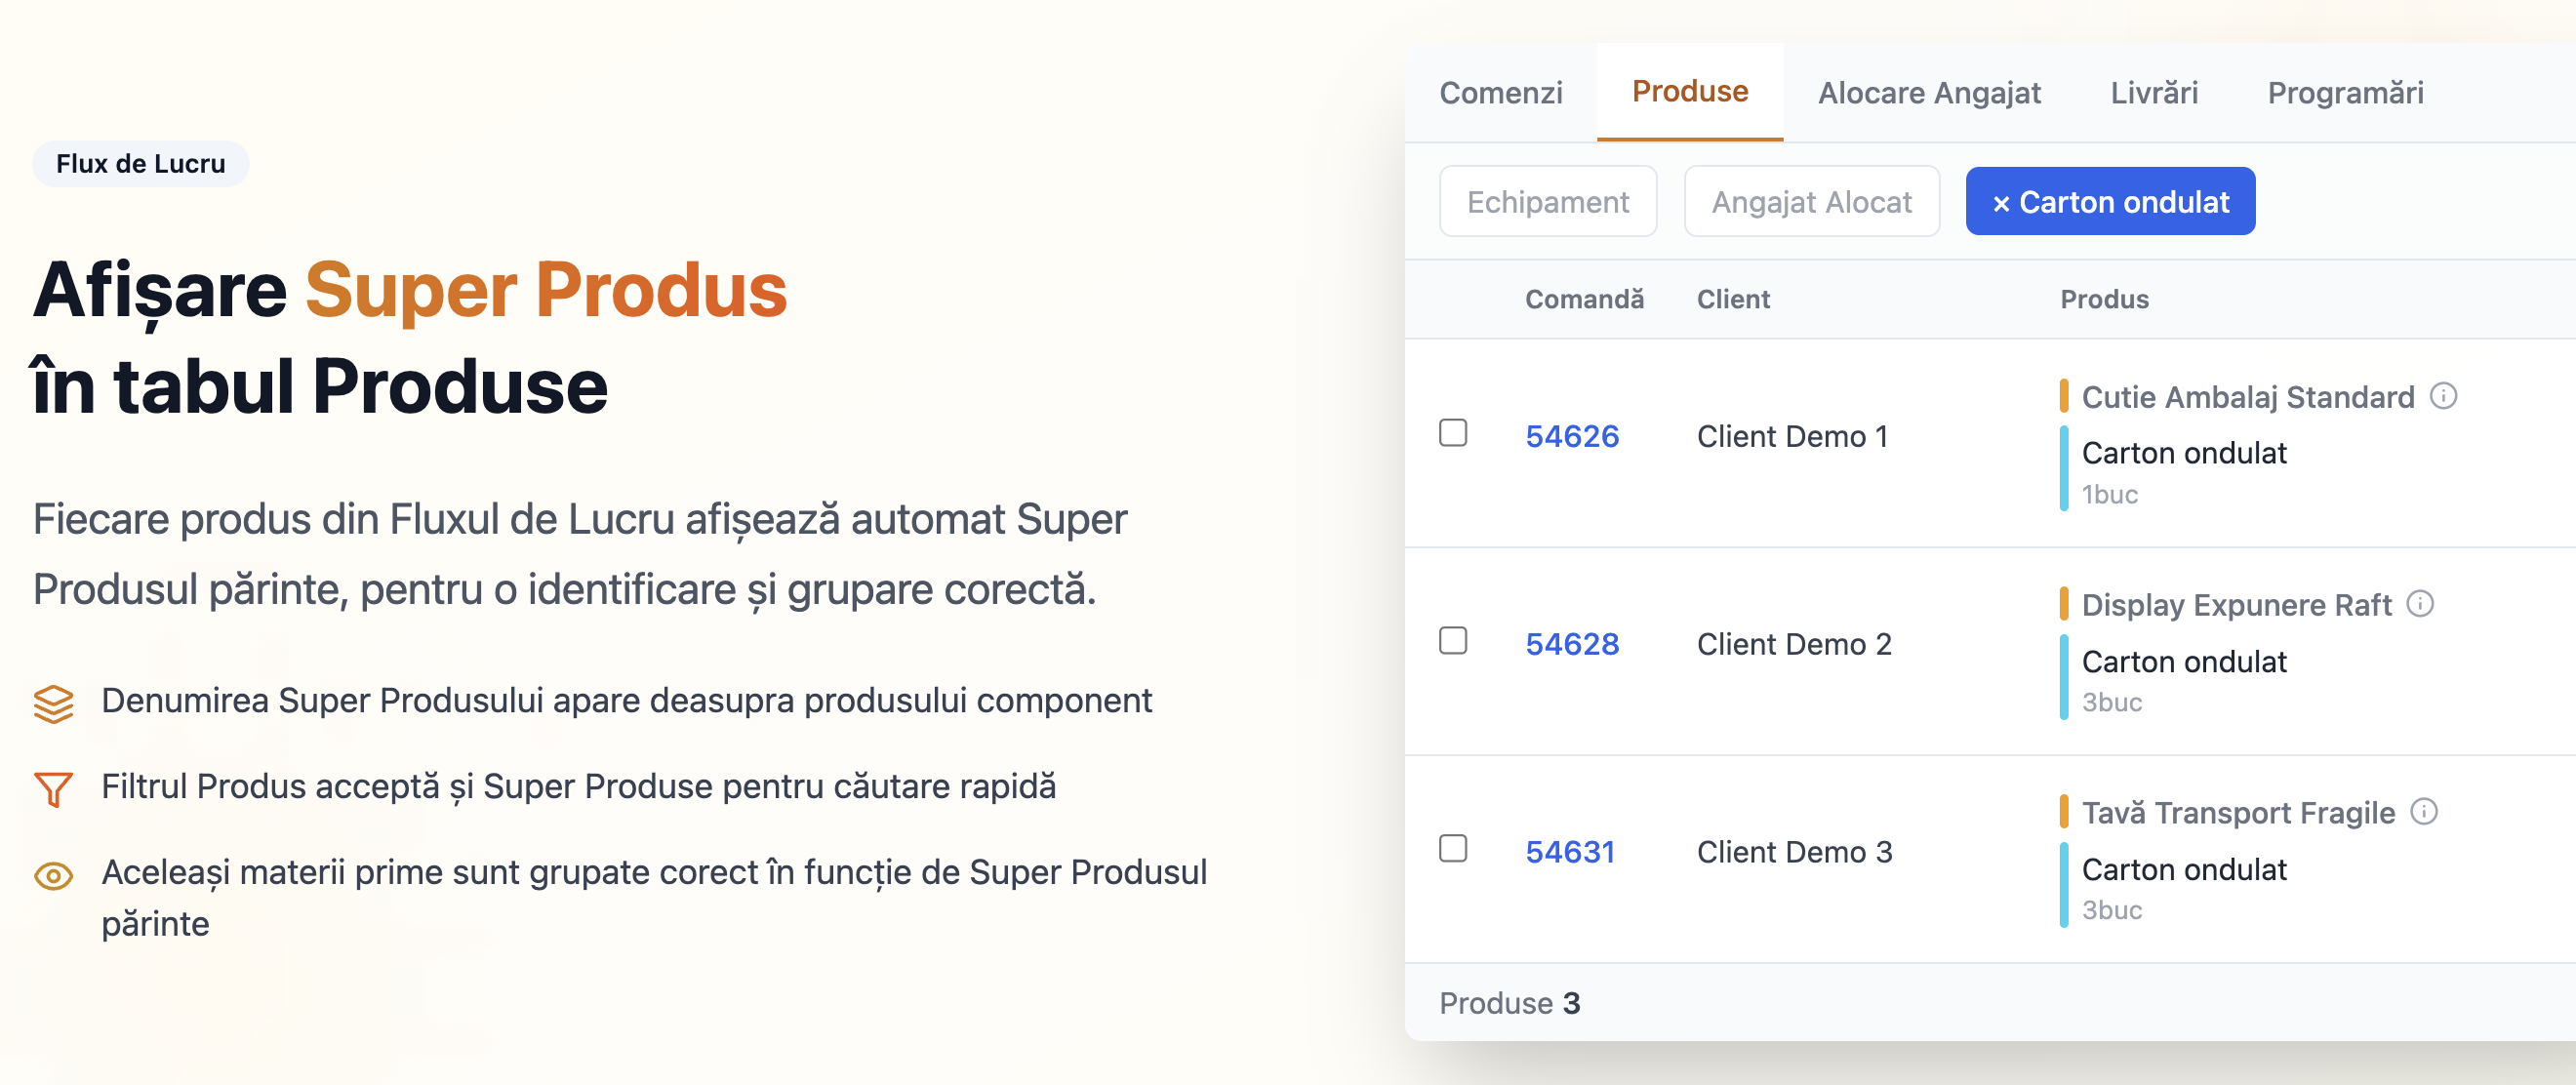Click the Flux de Lucru badge

point(141,164)
